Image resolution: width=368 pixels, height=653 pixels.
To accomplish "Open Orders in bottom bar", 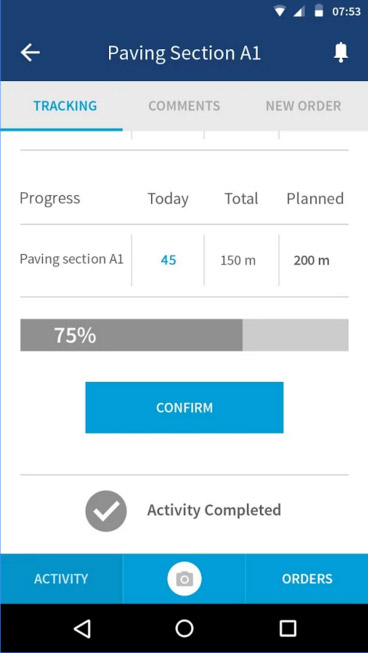I will pyautogui.click(x=307, y=579).
